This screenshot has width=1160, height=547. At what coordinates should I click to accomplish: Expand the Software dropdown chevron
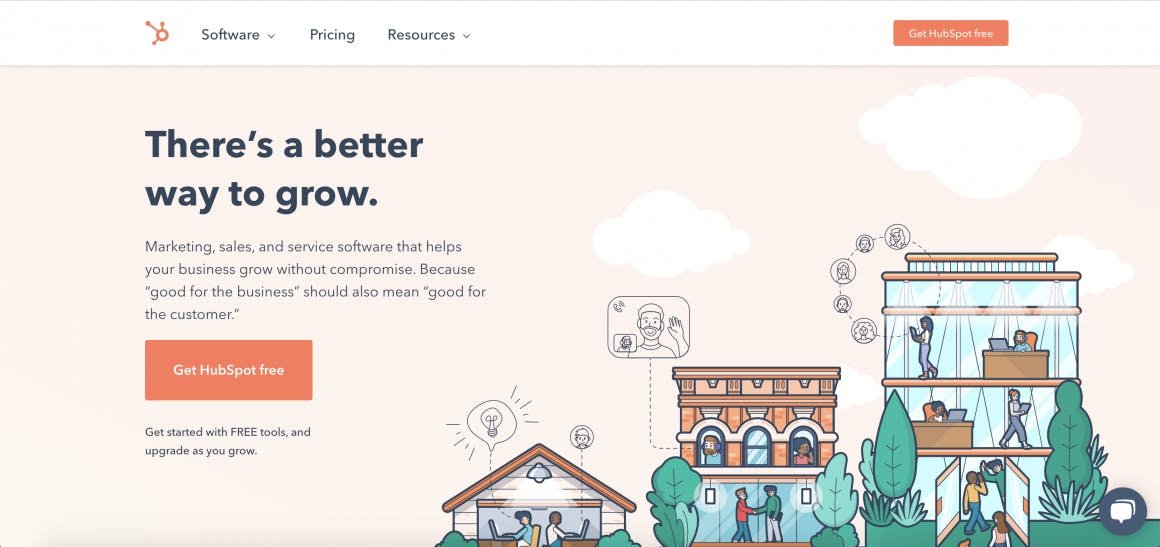272,36
